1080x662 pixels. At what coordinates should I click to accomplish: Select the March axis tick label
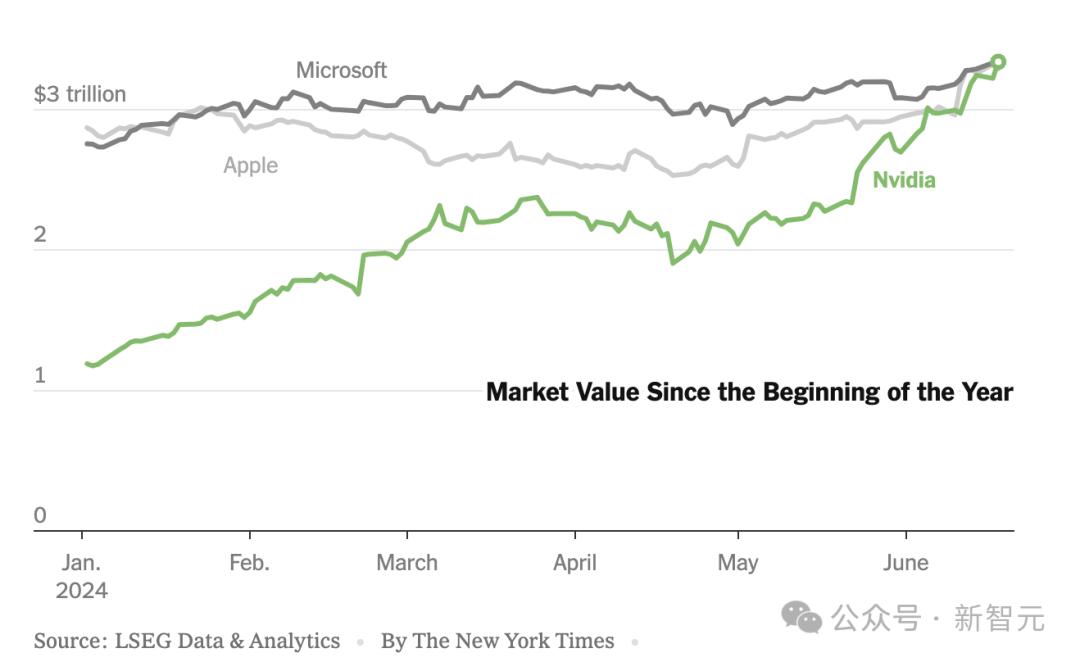tap(407, 563)
